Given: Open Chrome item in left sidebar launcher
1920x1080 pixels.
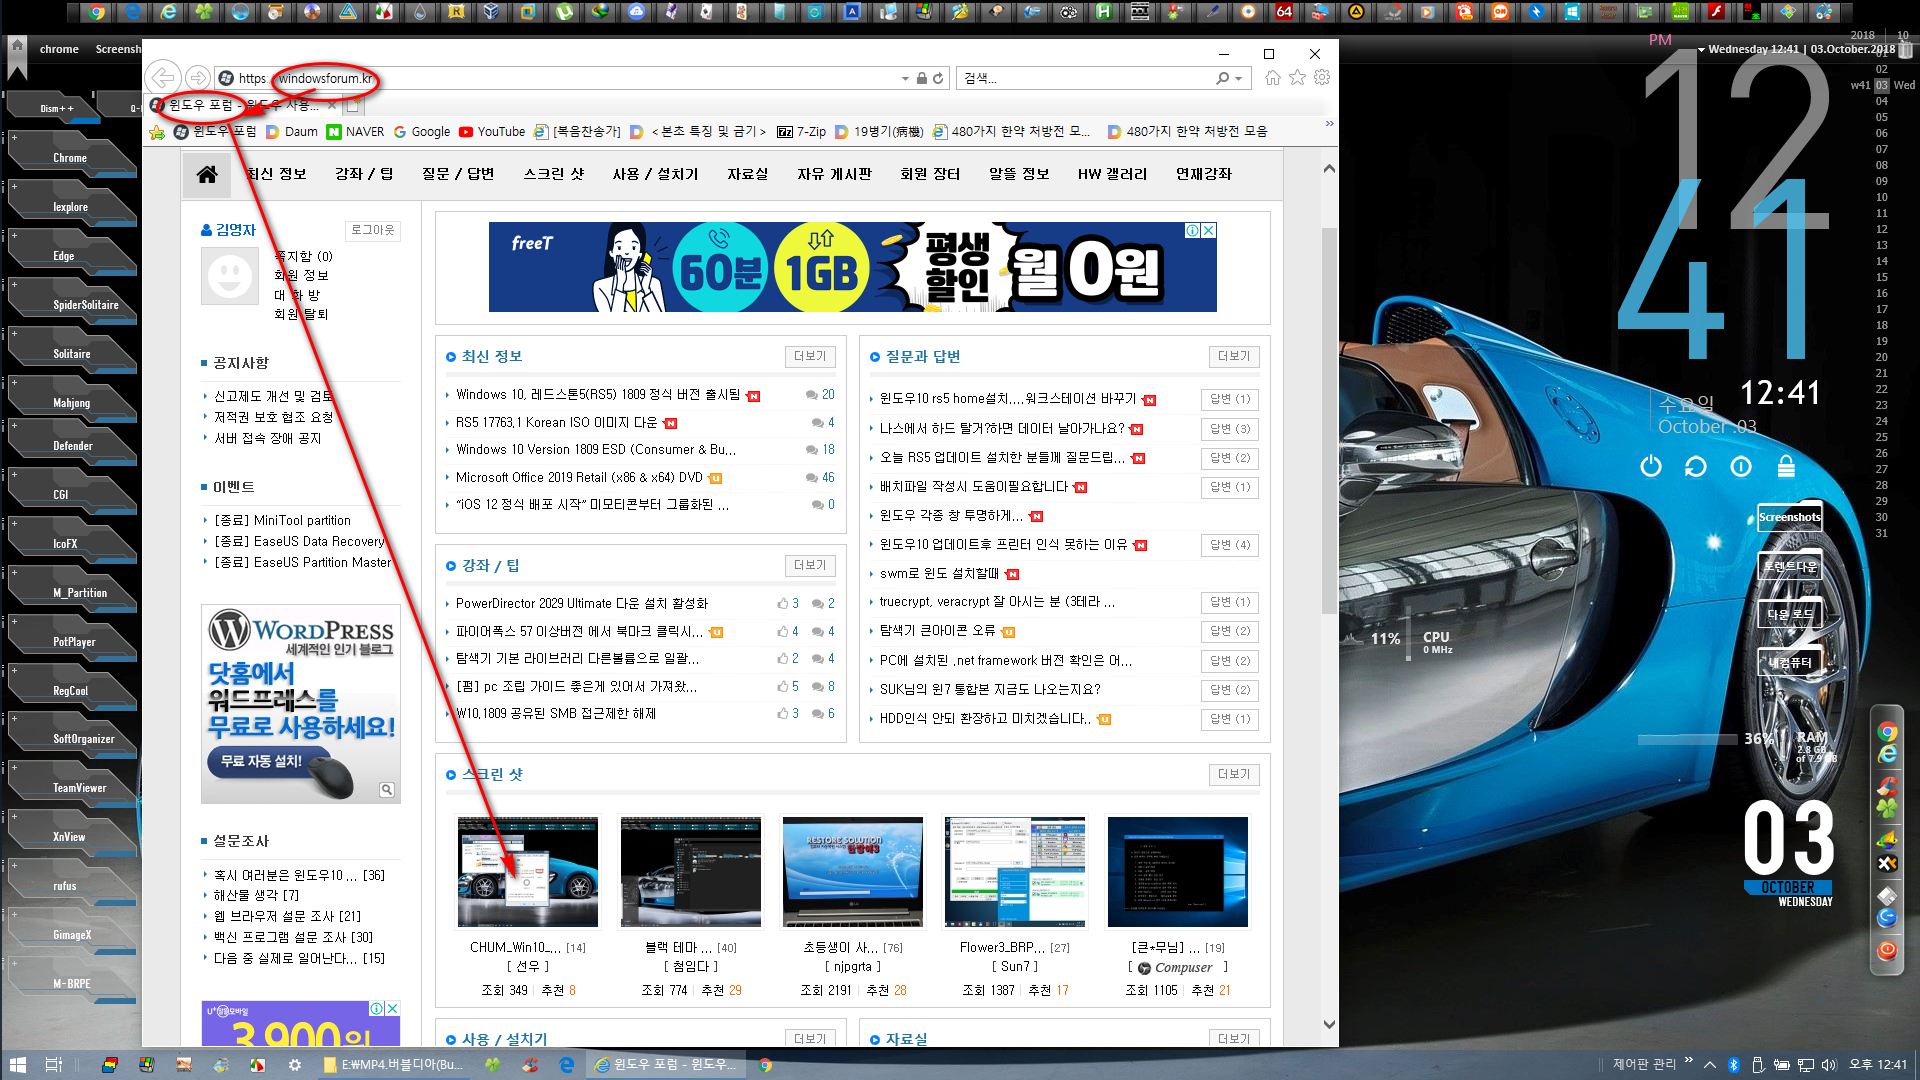Looking at the screenshot, I should pos(70,157).
